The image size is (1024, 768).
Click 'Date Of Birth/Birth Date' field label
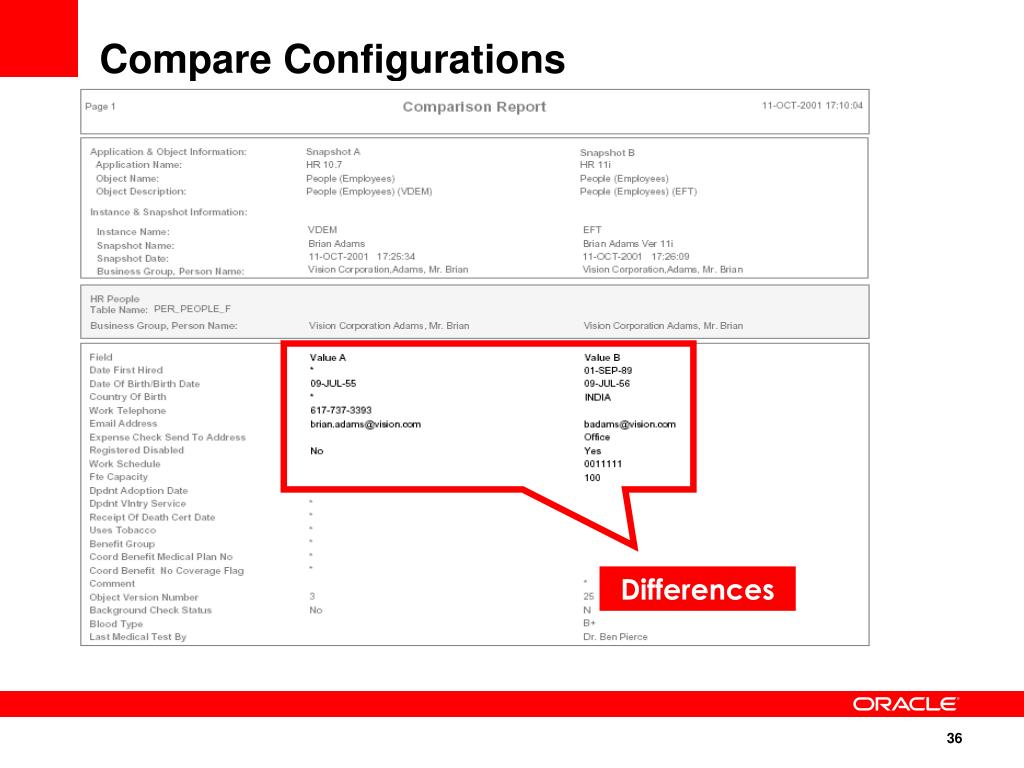144,384
